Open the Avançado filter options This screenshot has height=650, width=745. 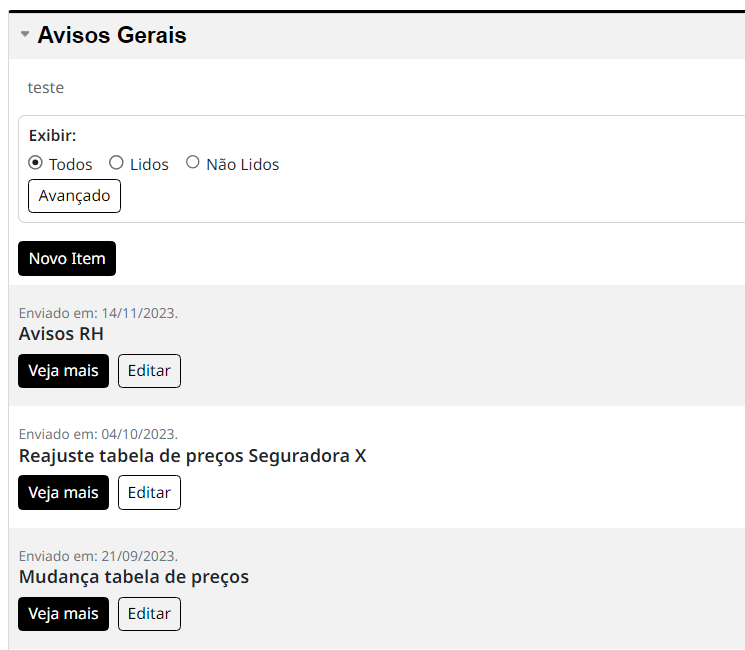click(x=74, y=196)
